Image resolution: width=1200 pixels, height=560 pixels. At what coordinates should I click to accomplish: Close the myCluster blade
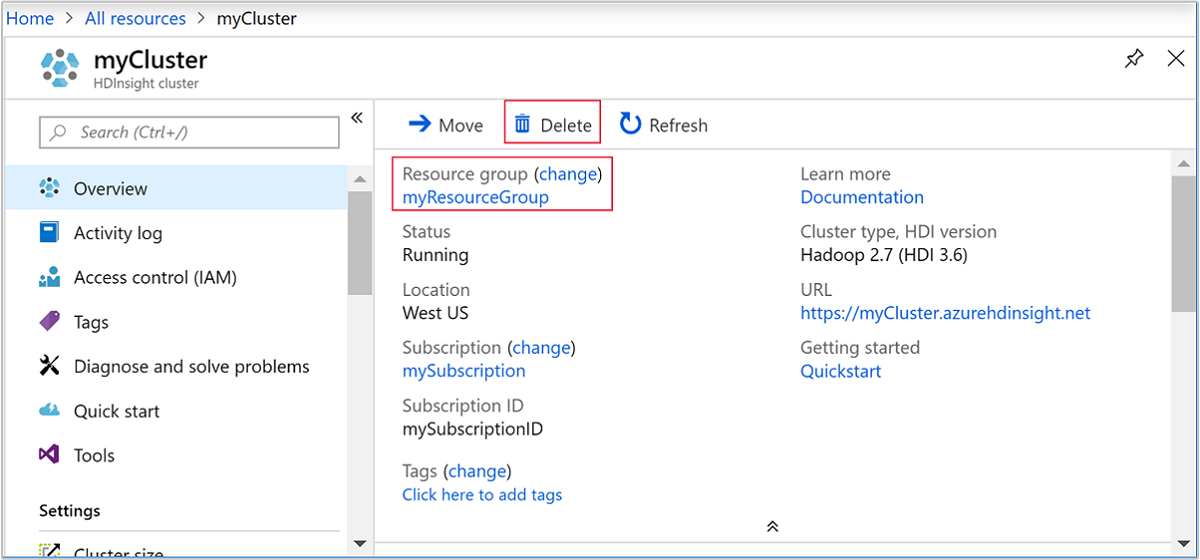pyautogui.click(x=1176, y=59)
